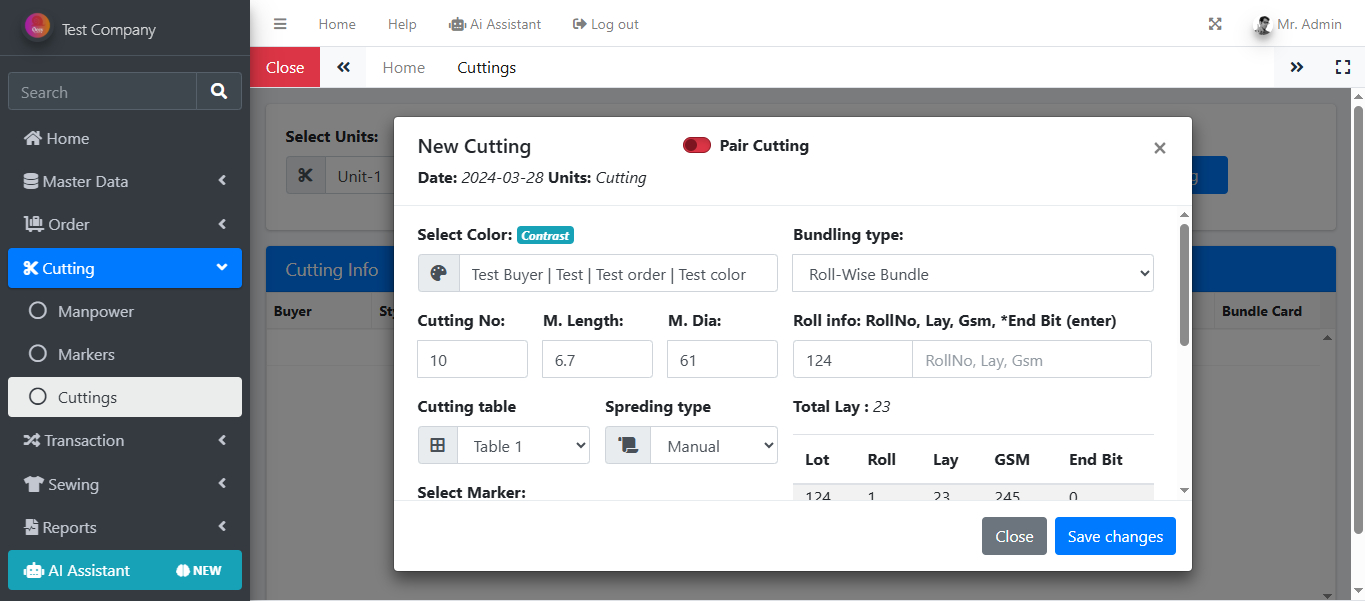Image resolution: width=1365 pixels, height=601 pixels.
Task: Open the Bundling type dropdown
Action: click(973, 274)
